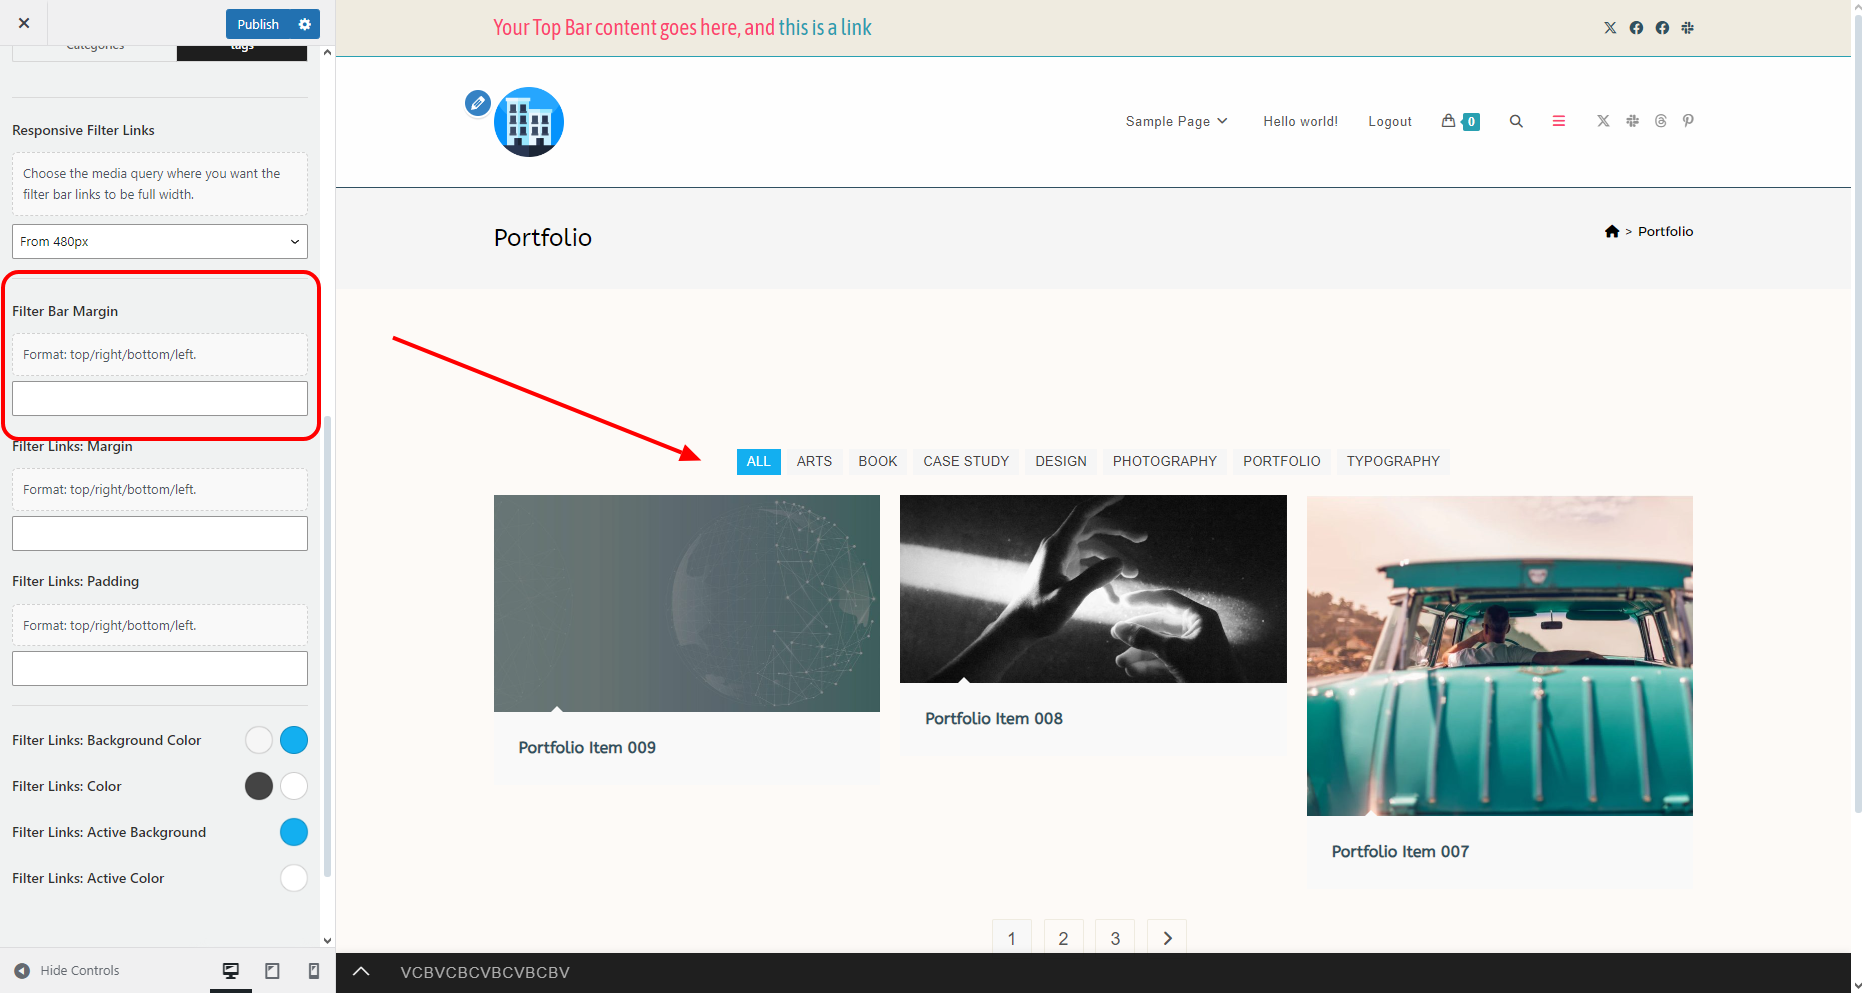Select the PHOTOGRAPHY filter
1866x993 pixels.
(1165, 461)
